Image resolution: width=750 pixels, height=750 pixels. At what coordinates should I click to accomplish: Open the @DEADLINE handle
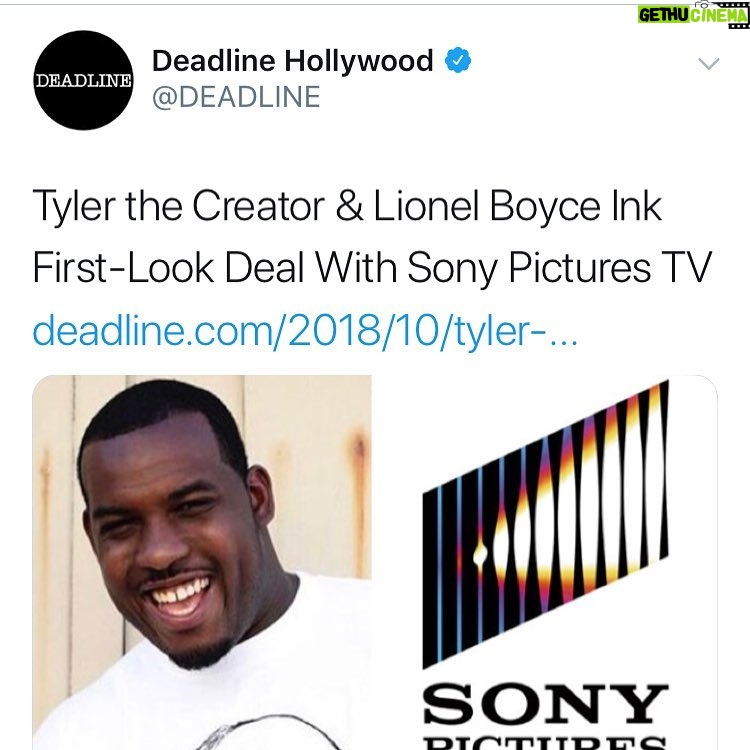point(236,97)
